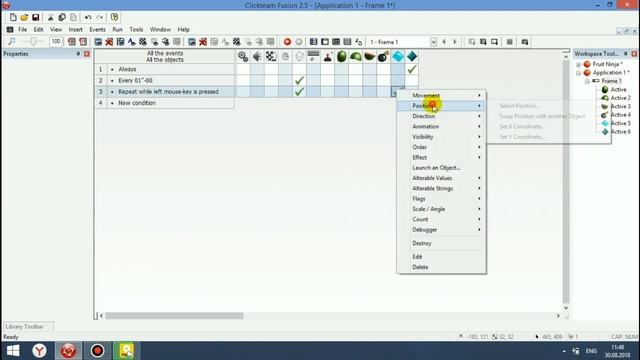Go to previous frame arrow
The height and width of the screenshot is (360, 640).
(444, 42)
